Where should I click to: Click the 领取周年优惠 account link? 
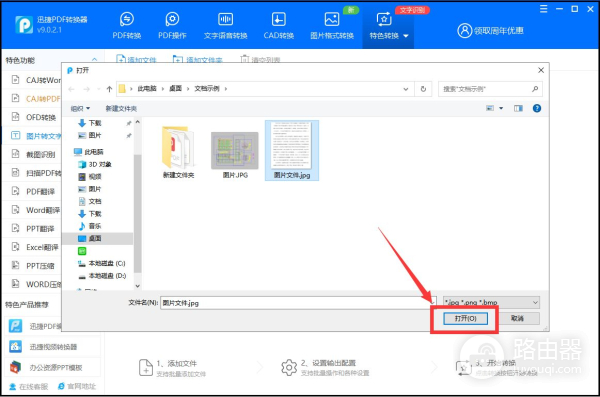coord(490,31)
